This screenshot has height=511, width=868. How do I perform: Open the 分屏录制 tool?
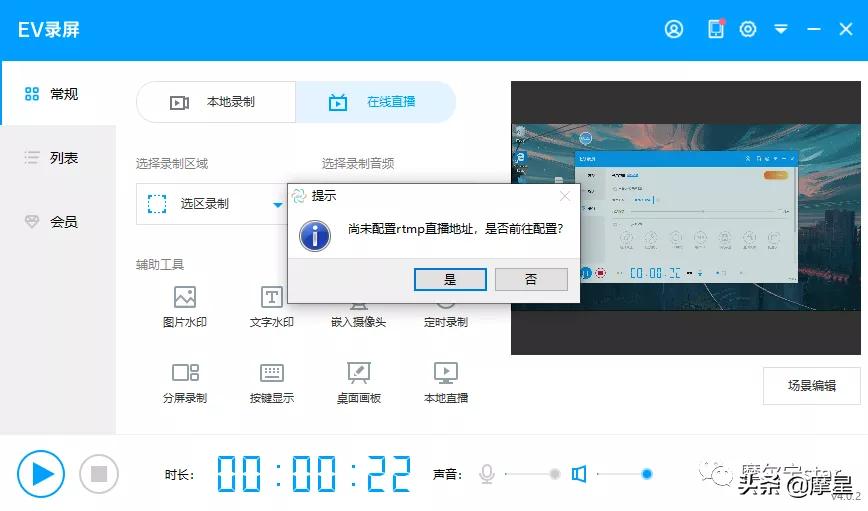click(x=185, y=383)
